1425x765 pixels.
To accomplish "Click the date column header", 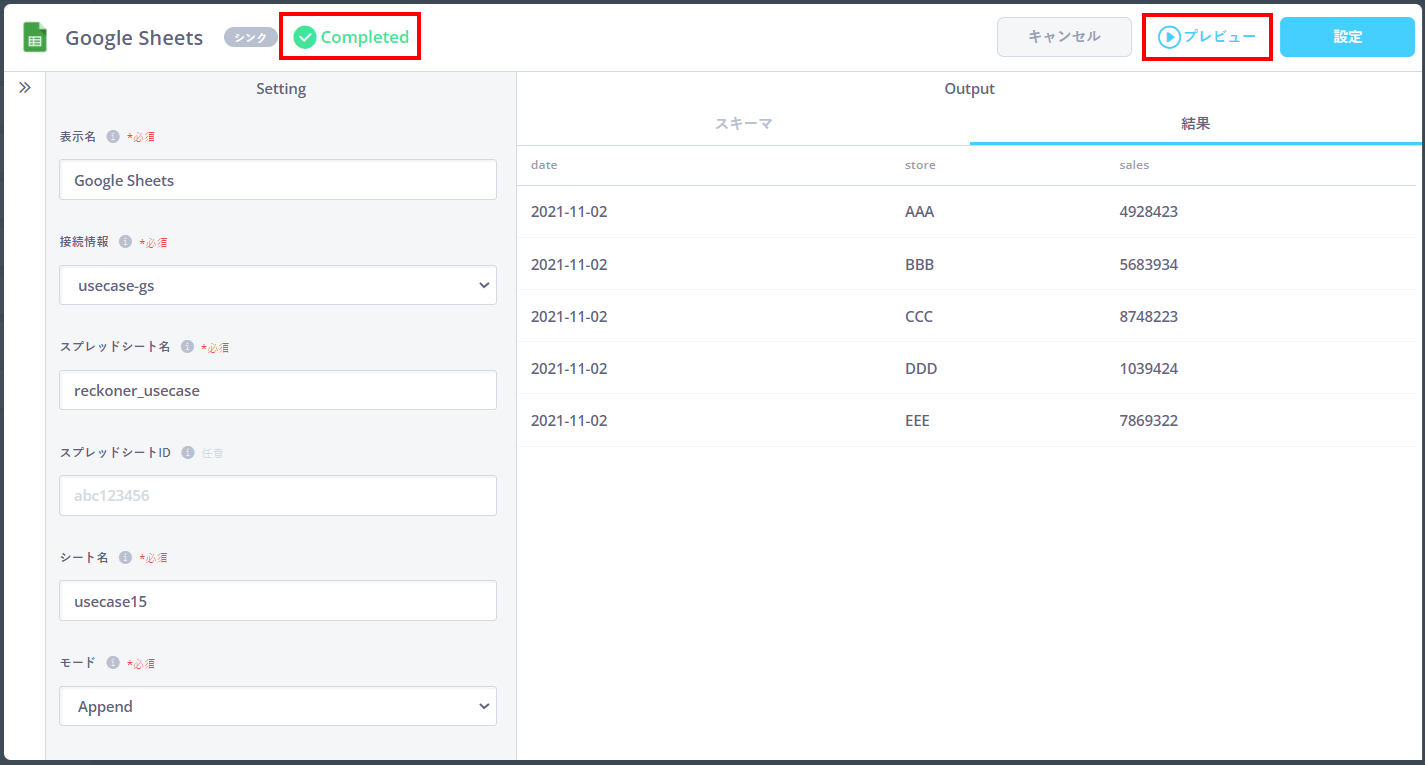I will coord(544,165).
